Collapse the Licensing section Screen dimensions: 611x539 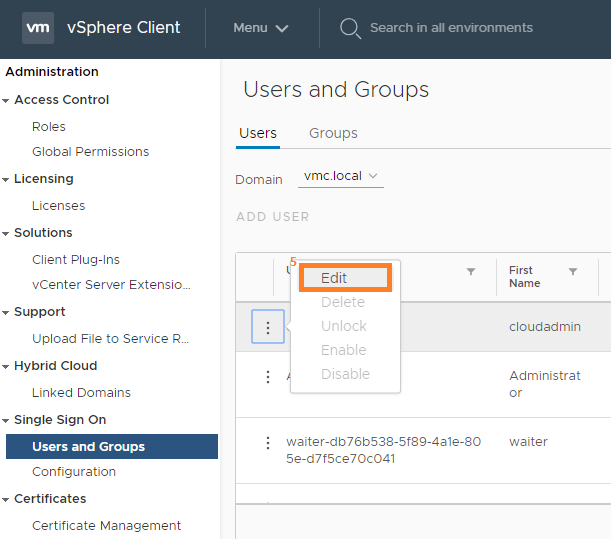pyautogui.click(x=5, y=180)
